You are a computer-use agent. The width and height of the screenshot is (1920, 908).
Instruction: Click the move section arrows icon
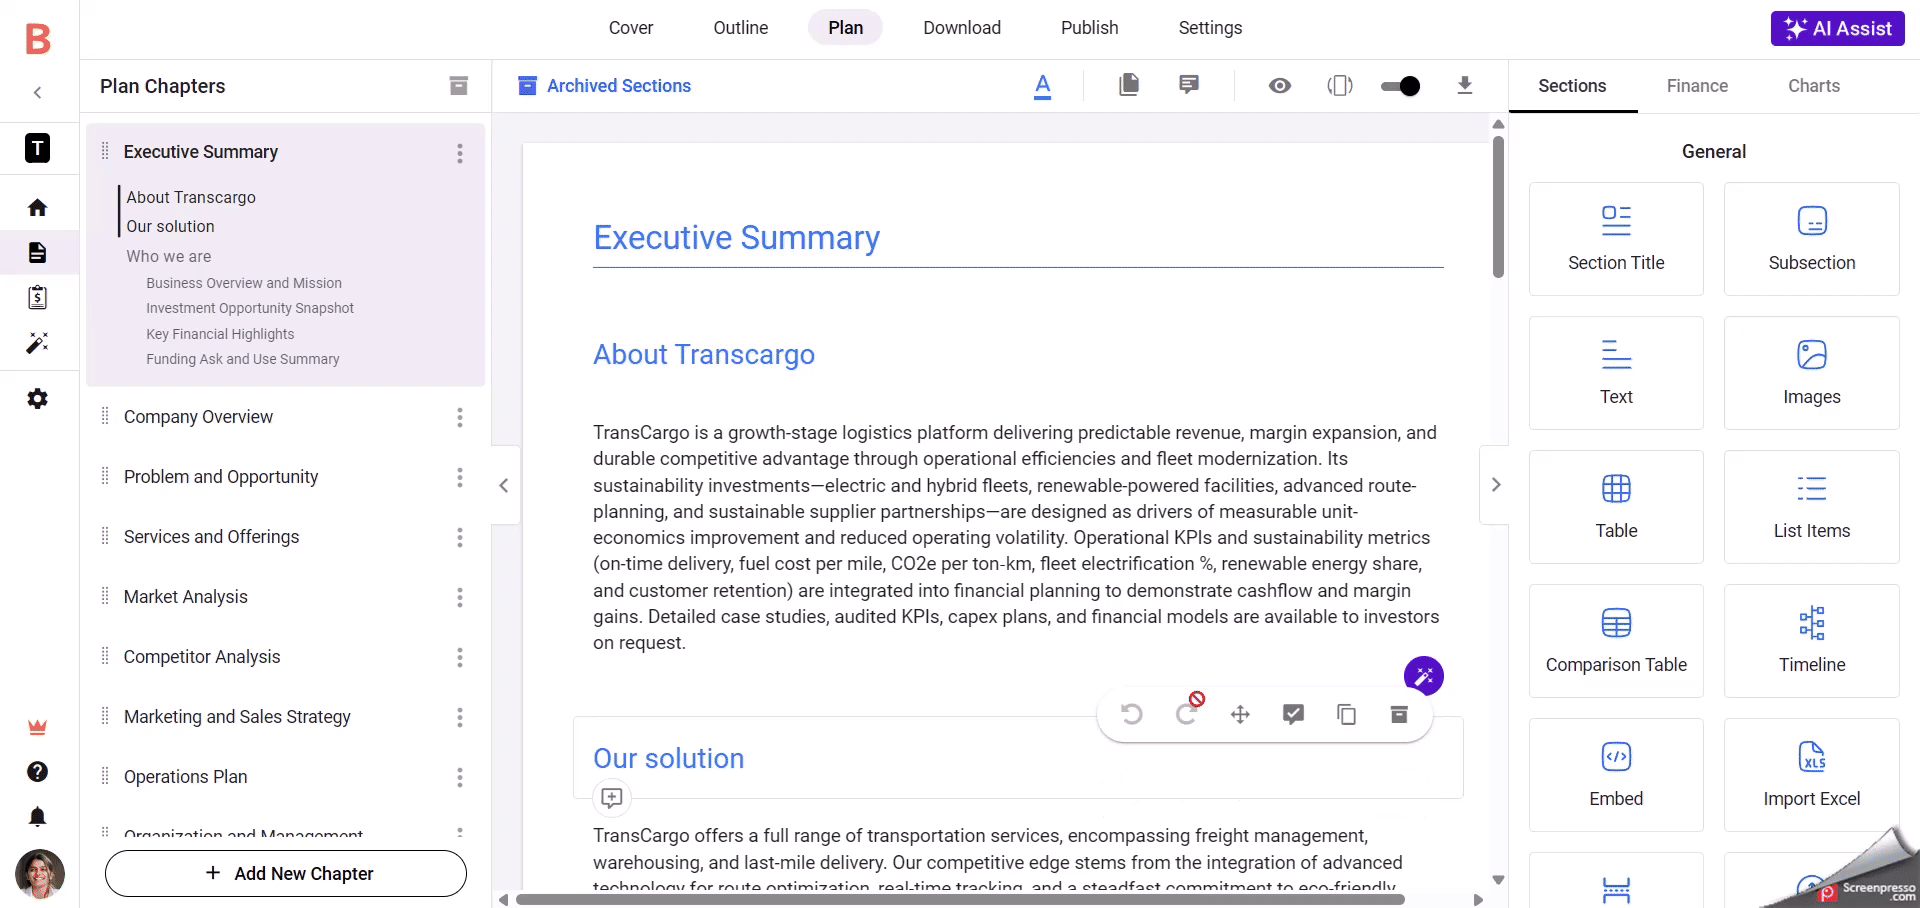tap(1240, 714)
